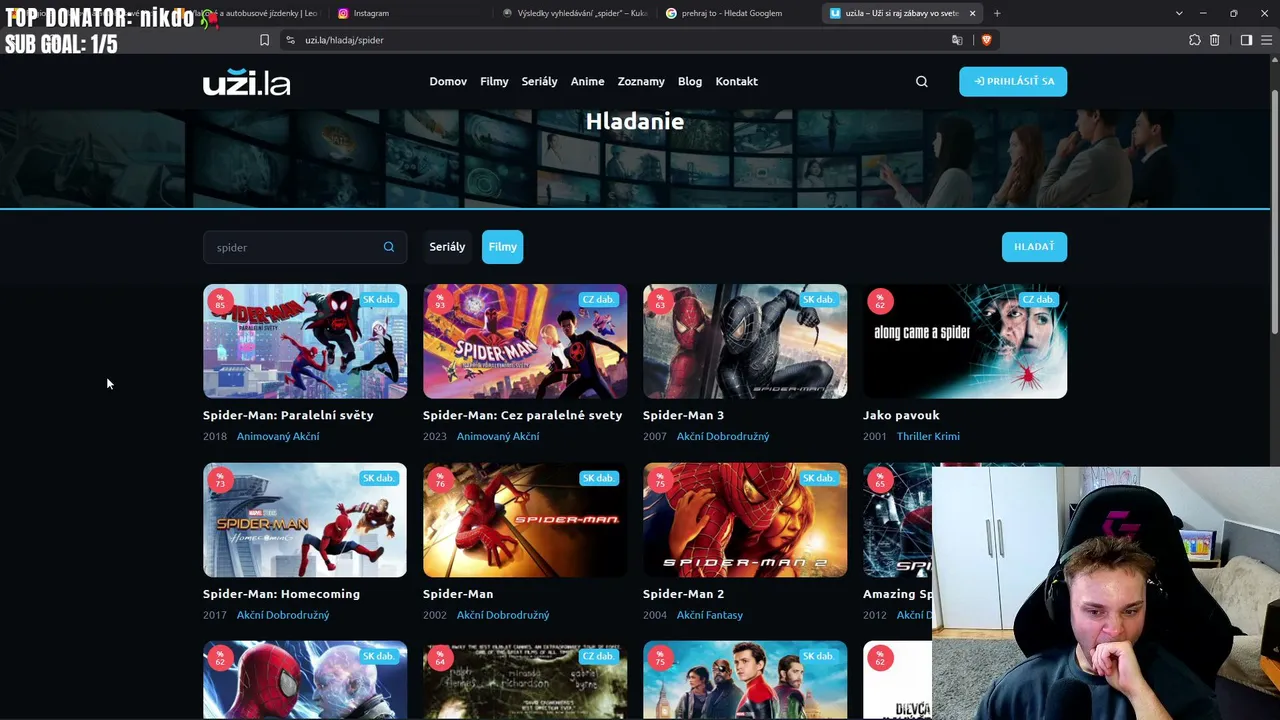1280x720 pixels.
Task: Open Zoznamy in the navigation menu
Action: click(x=641, y=82)
